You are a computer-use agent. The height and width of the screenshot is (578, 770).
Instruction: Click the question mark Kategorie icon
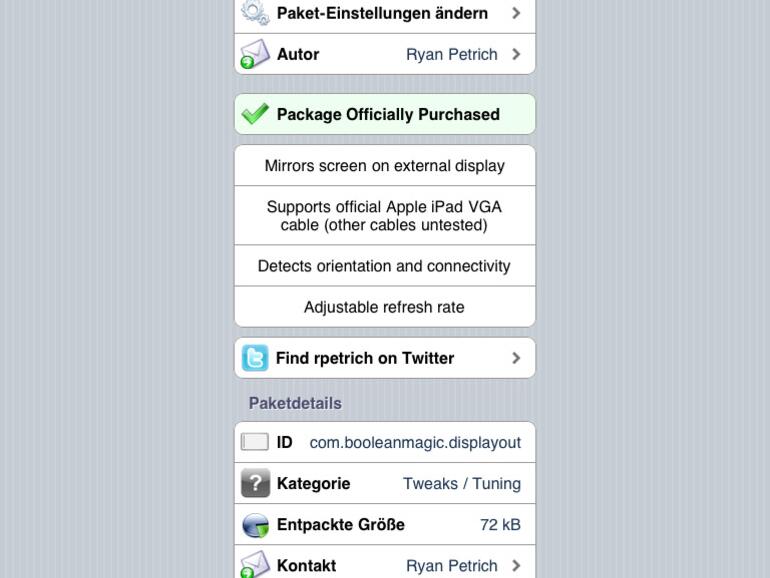click(x=255, y=483)
